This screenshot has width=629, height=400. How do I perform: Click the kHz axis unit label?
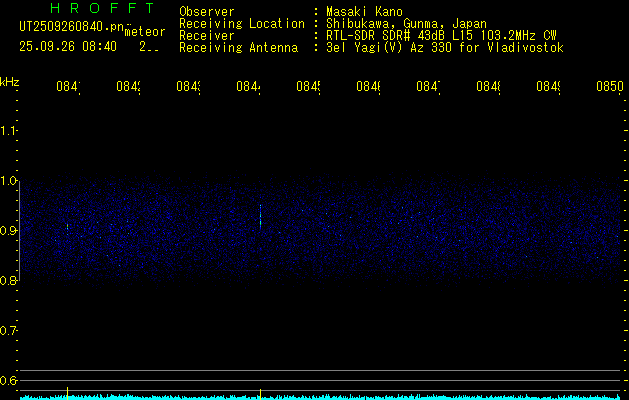coord(10,81)
